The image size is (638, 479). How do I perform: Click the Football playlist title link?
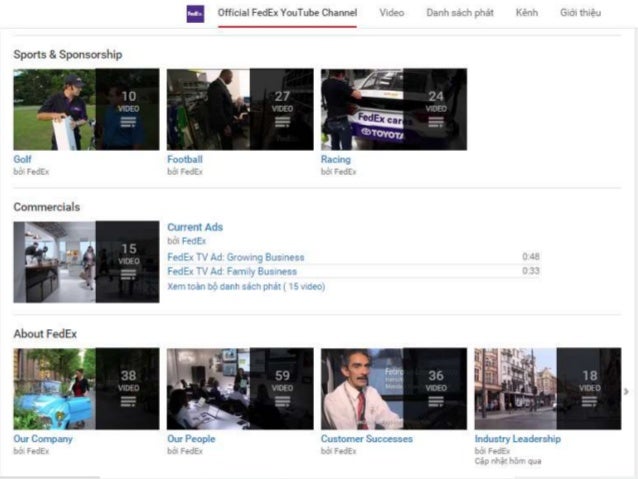185,159
